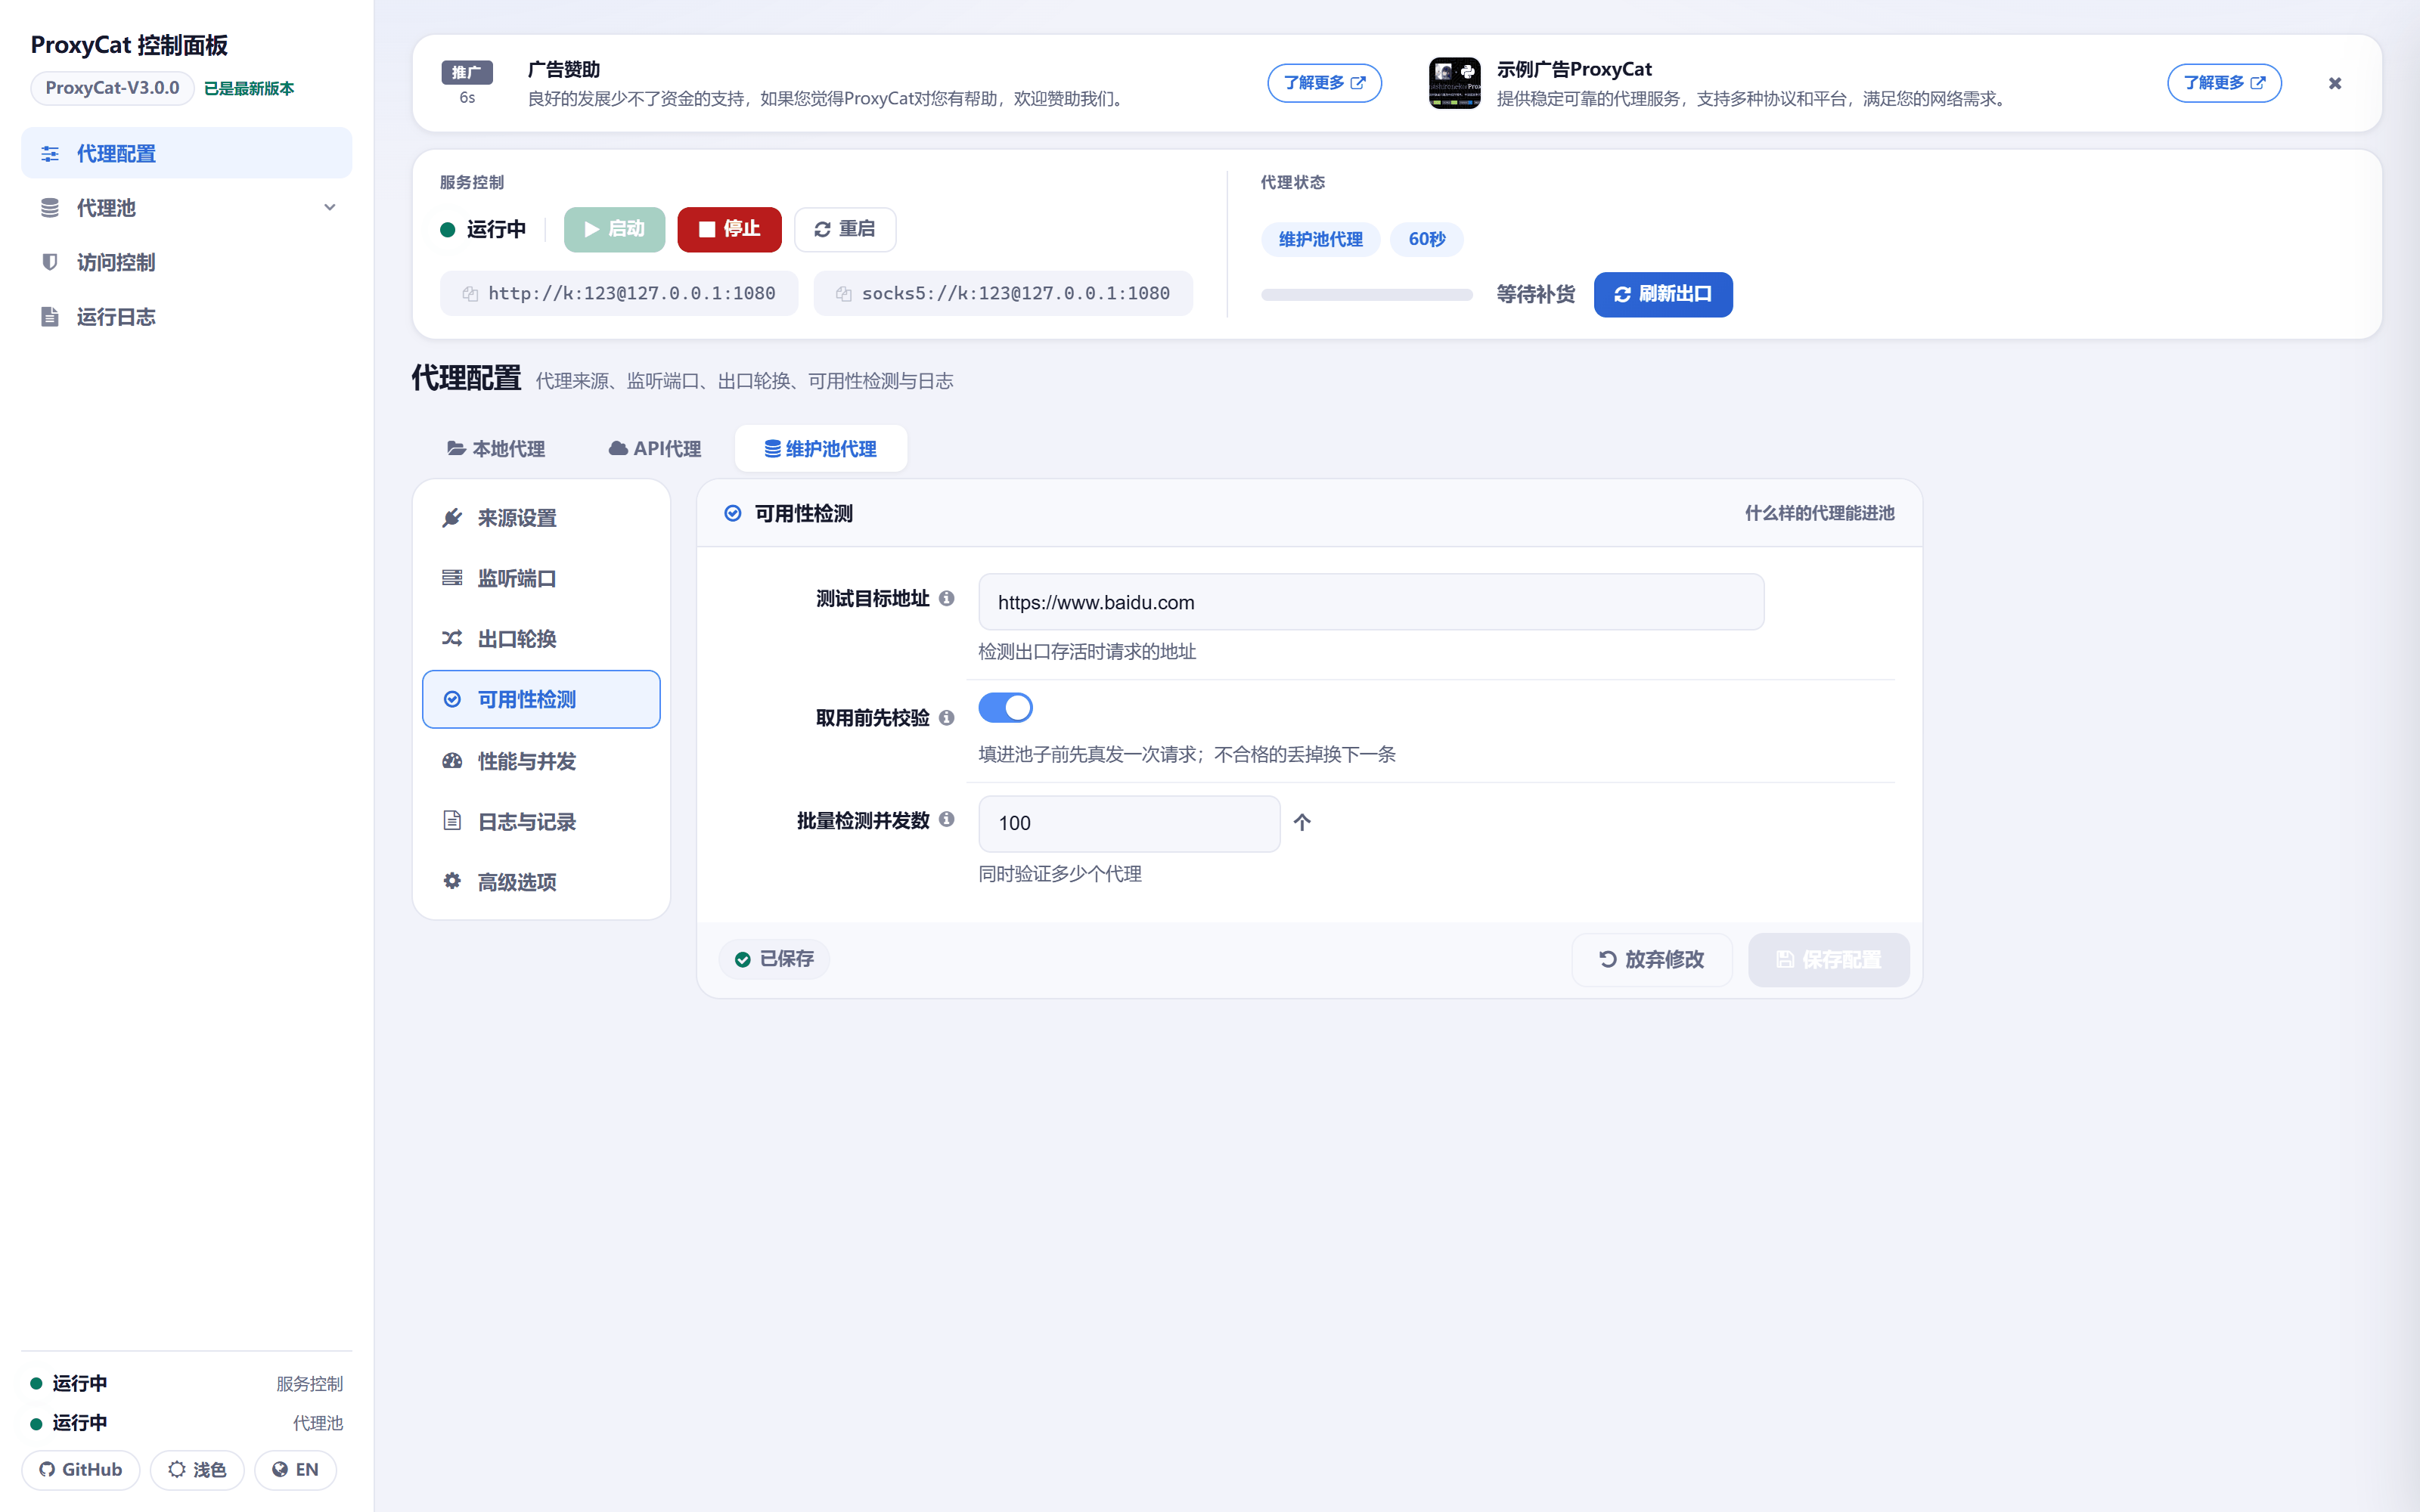Click the 保存配置 save button
Screen dimensions: 2420x1512
(x=1828, y=959)
